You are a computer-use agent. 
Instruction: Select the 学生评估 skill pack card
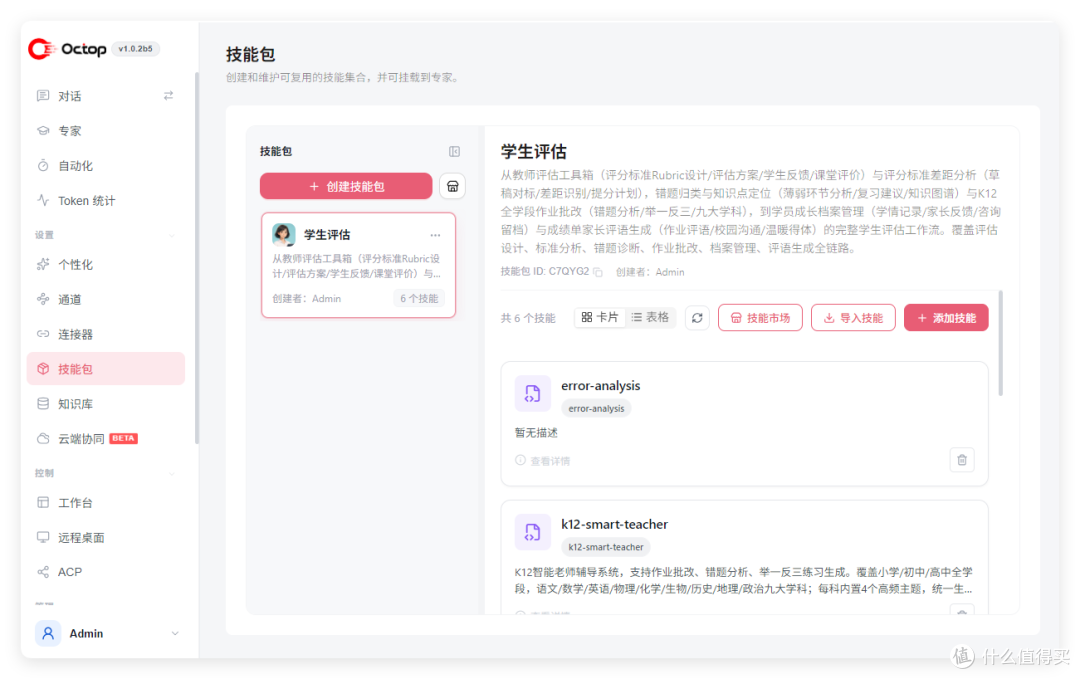(x=358, y=265)
